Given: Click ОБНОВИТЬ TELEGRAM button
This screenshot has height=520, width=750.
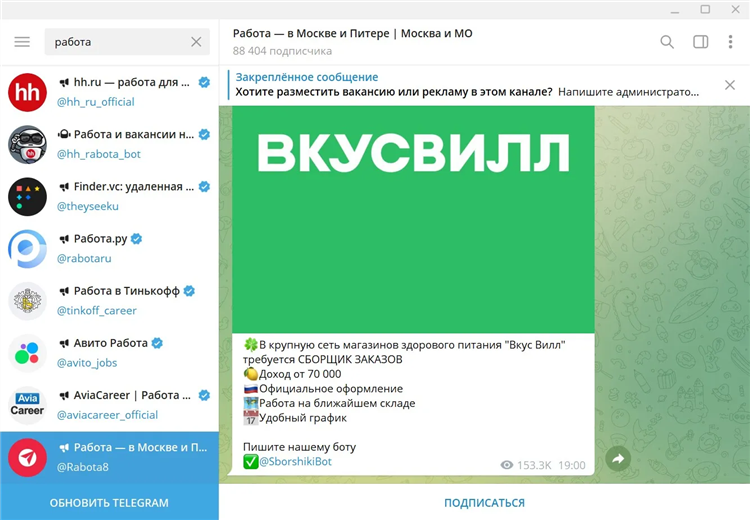Looking at the screenshot, I should click(109, 502).
